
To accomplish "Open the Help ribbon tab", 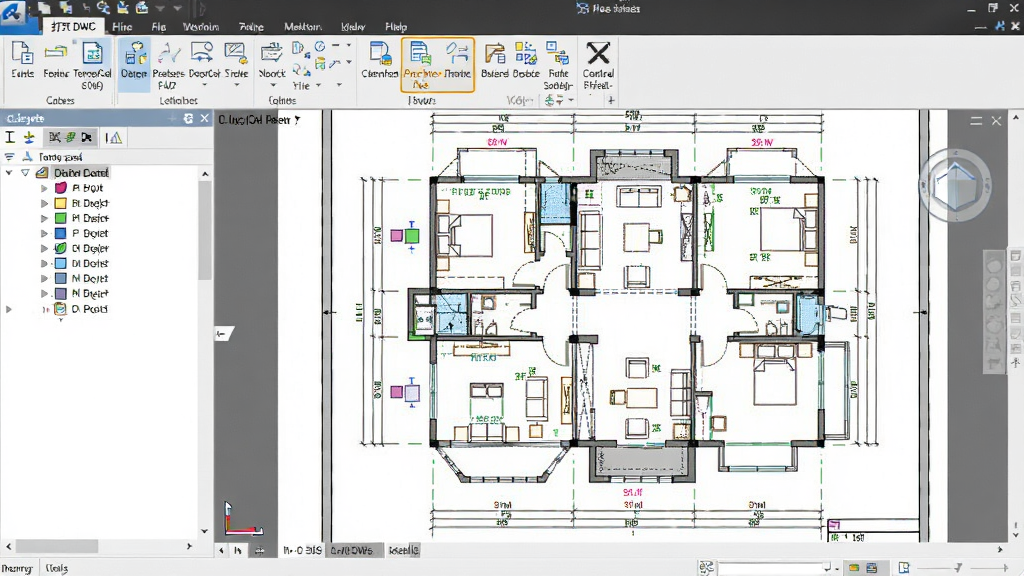I will click(x=396, y=27).
